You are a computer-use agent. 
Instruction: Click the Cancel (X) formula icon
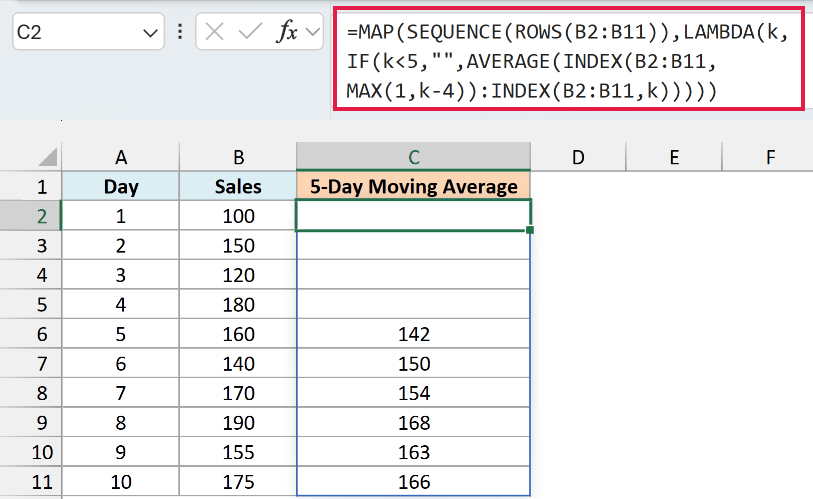pyautogui.click(x=214, y=32)
